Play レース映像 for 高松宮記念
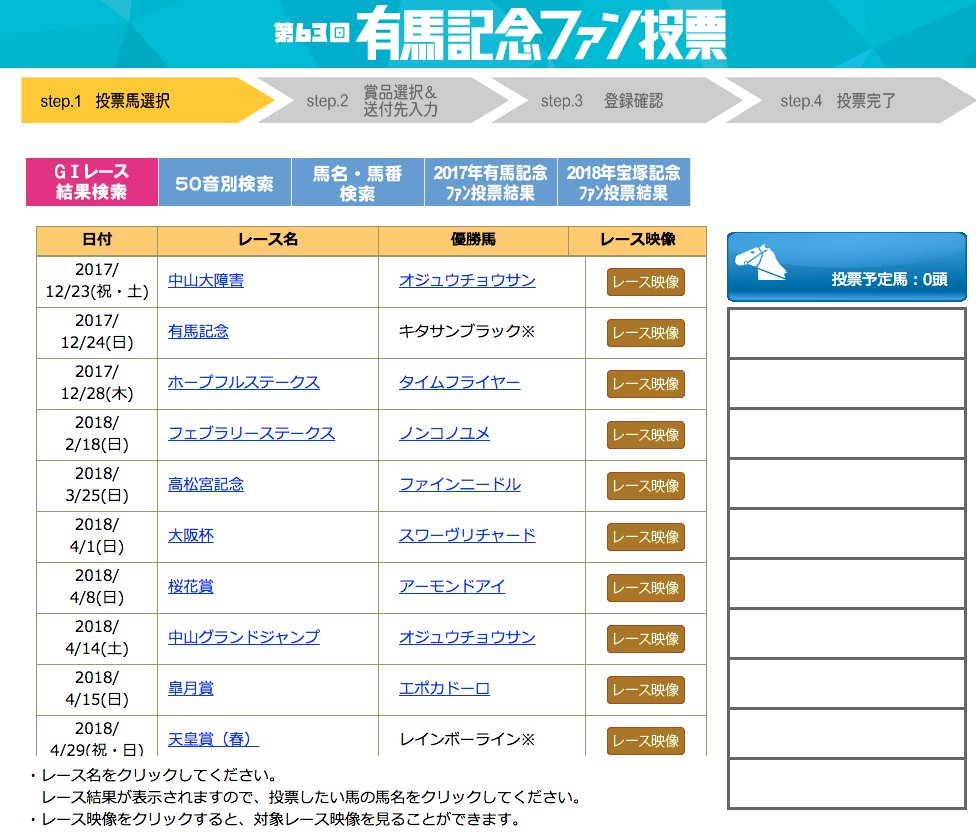This screenshot has width=976, height=832. pyautogui.click(x=645, y=486)
